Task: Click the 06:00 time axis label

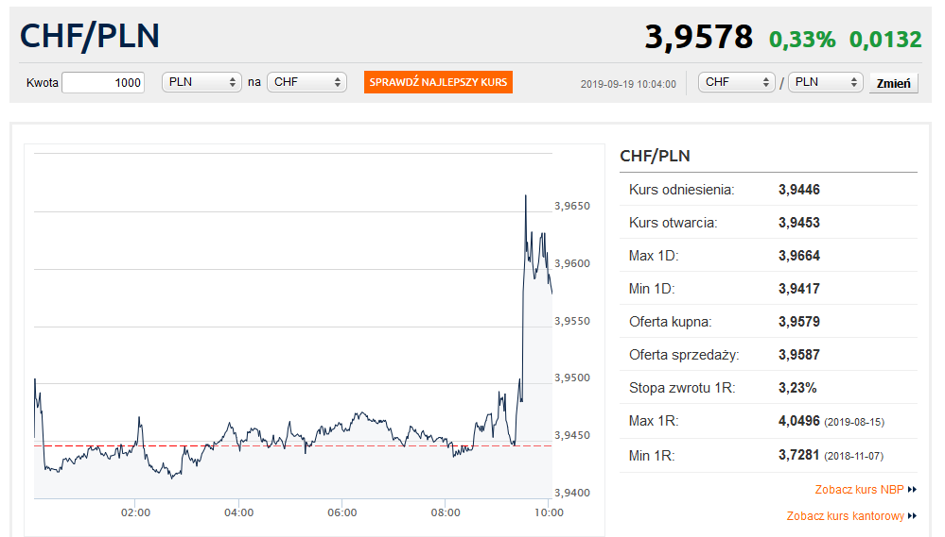Action: coord(342,513)
